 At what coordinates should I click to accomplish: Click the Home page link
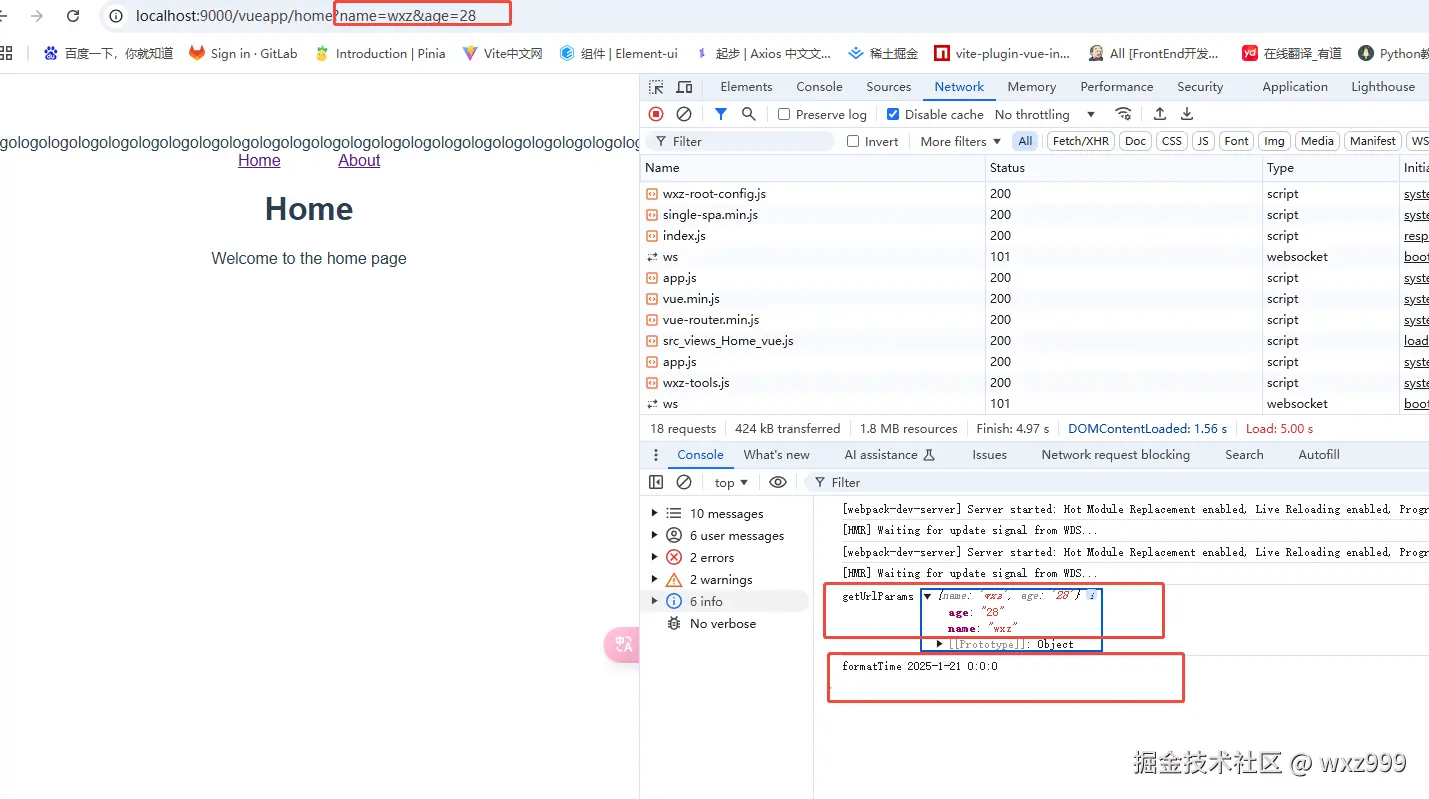(259, 160)
